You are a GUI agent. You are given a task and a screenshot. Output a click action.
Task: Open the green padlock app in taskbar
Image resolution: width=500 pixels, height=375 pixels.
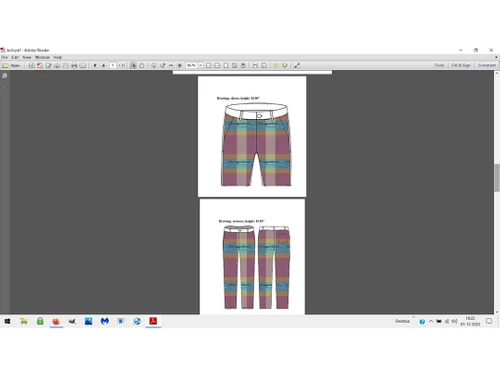coord(40,321)
